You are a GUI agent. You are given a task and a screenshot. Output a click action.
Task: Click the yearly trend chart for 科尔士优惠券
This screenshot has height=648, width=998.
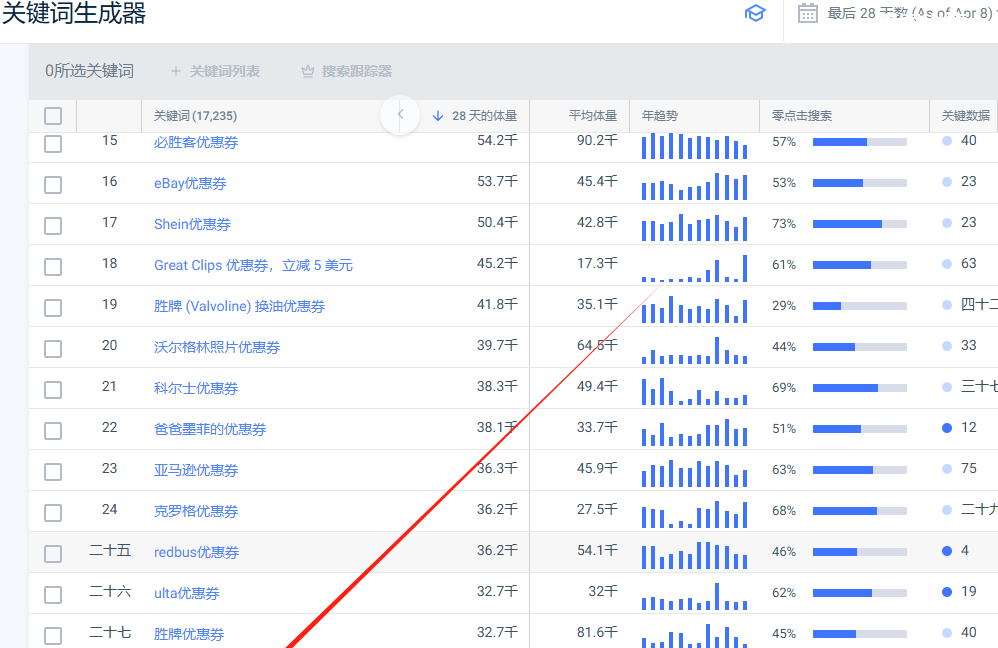(694, 391)
